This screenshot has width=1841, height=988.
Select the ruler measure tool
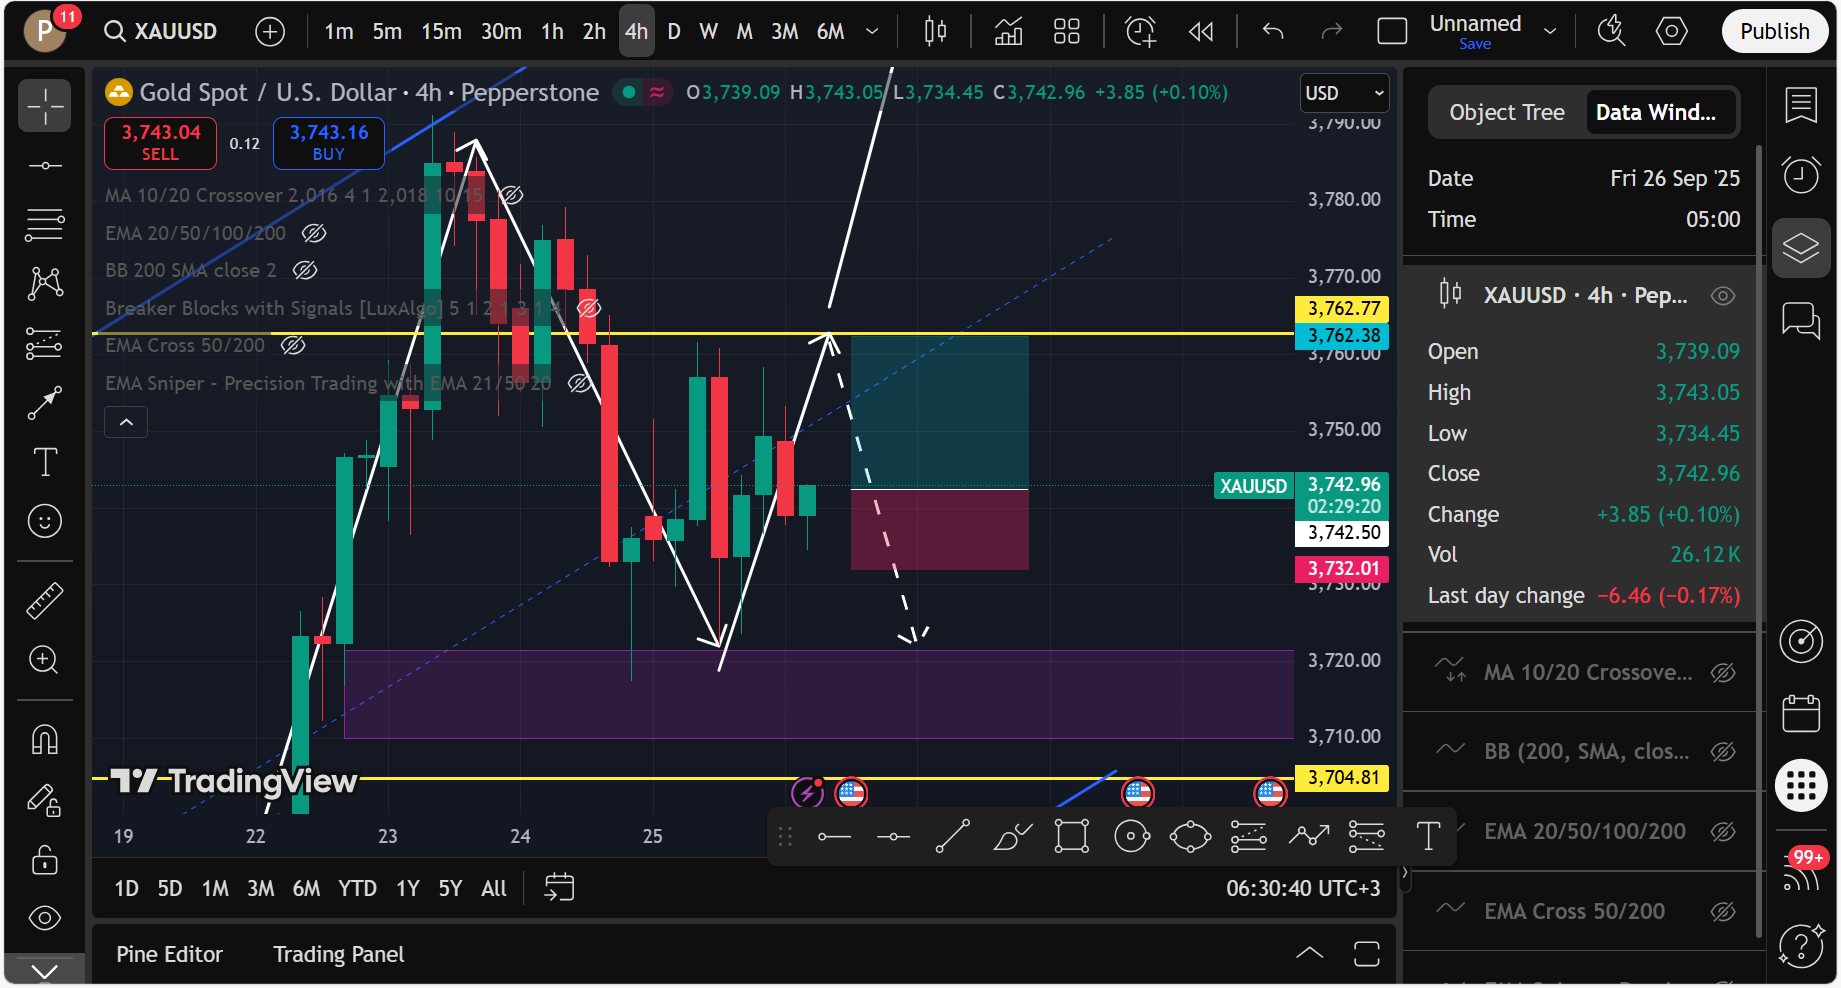[45, 600]
